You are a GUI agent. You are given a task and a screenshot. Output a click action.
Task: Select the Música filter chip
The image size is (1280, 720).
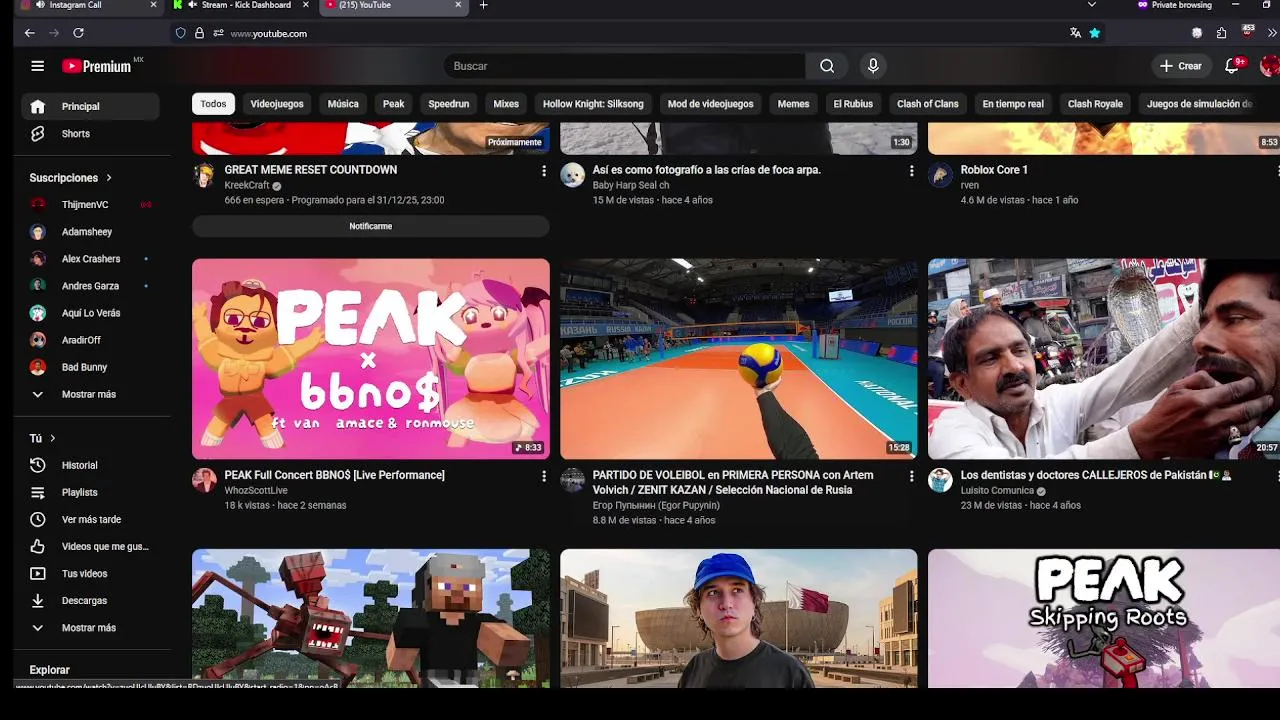pyautogui.click(x=343, y=104)
